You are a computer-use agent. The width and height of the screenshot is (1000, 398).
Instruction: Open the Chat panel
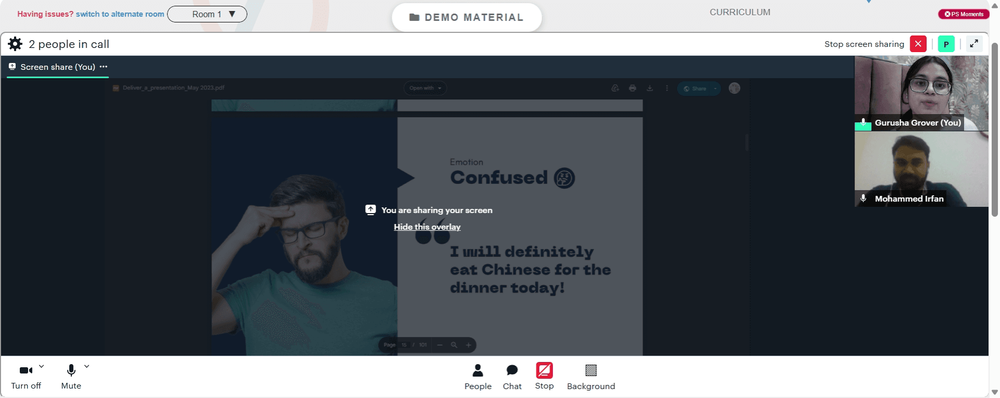[512, 376]
